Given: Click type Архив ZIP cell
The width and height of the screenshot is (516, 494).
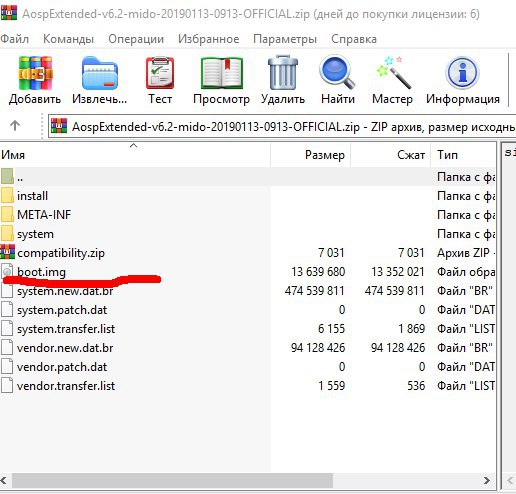Looking at the screenshot, I should click(466, 253).
